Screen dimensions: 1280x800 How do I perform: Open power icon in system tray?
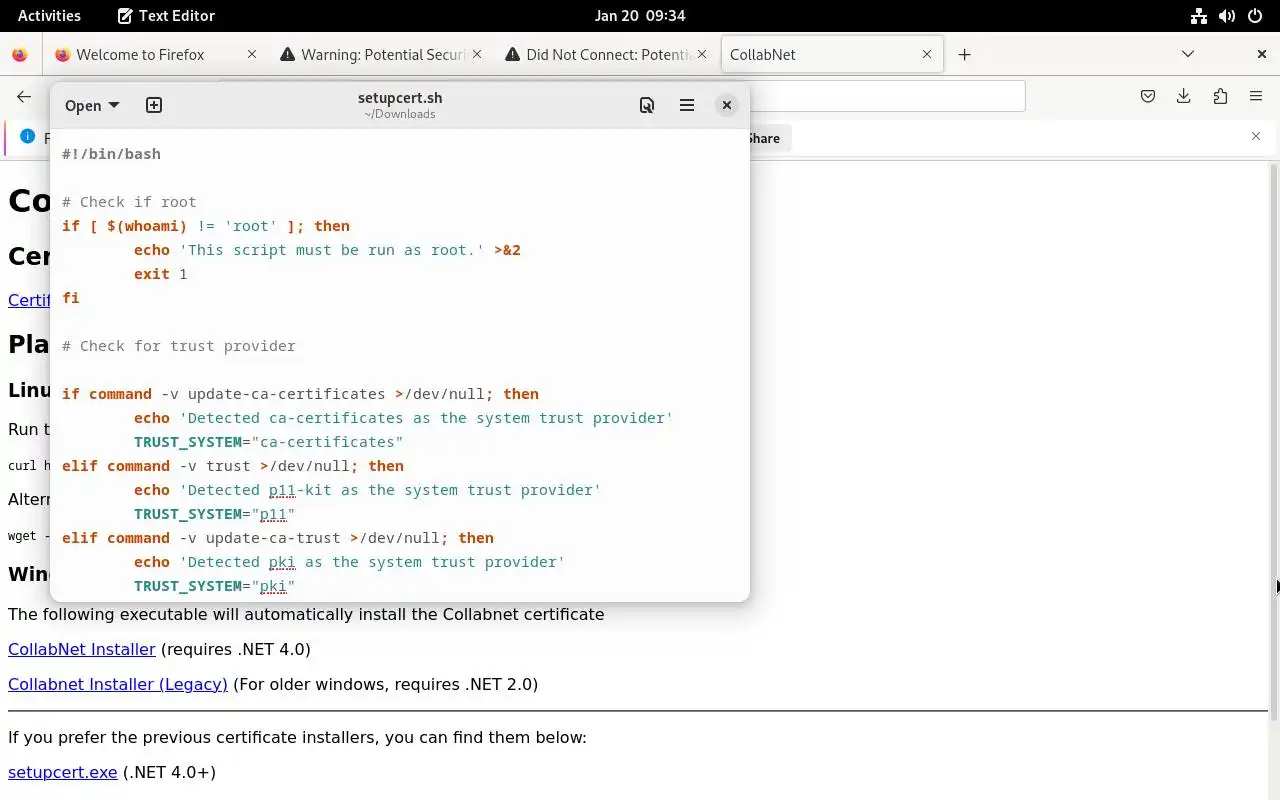tap(1255, 15)
